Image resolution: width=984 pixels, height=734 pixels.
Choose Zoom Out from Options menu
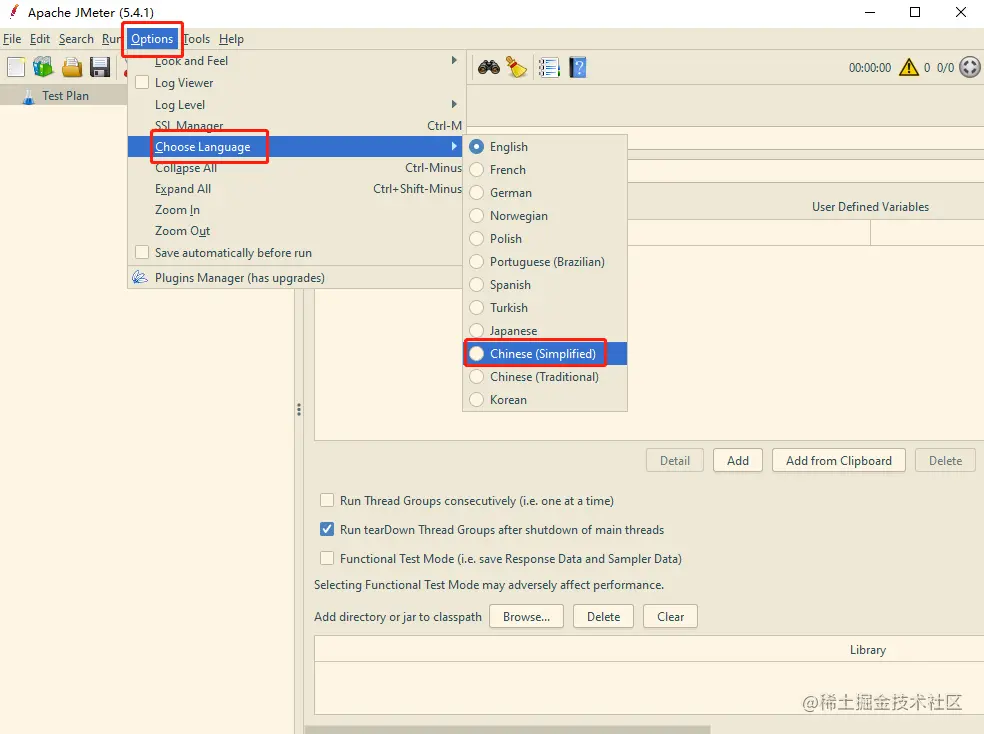pyautogui.click(x=295, y=231)
